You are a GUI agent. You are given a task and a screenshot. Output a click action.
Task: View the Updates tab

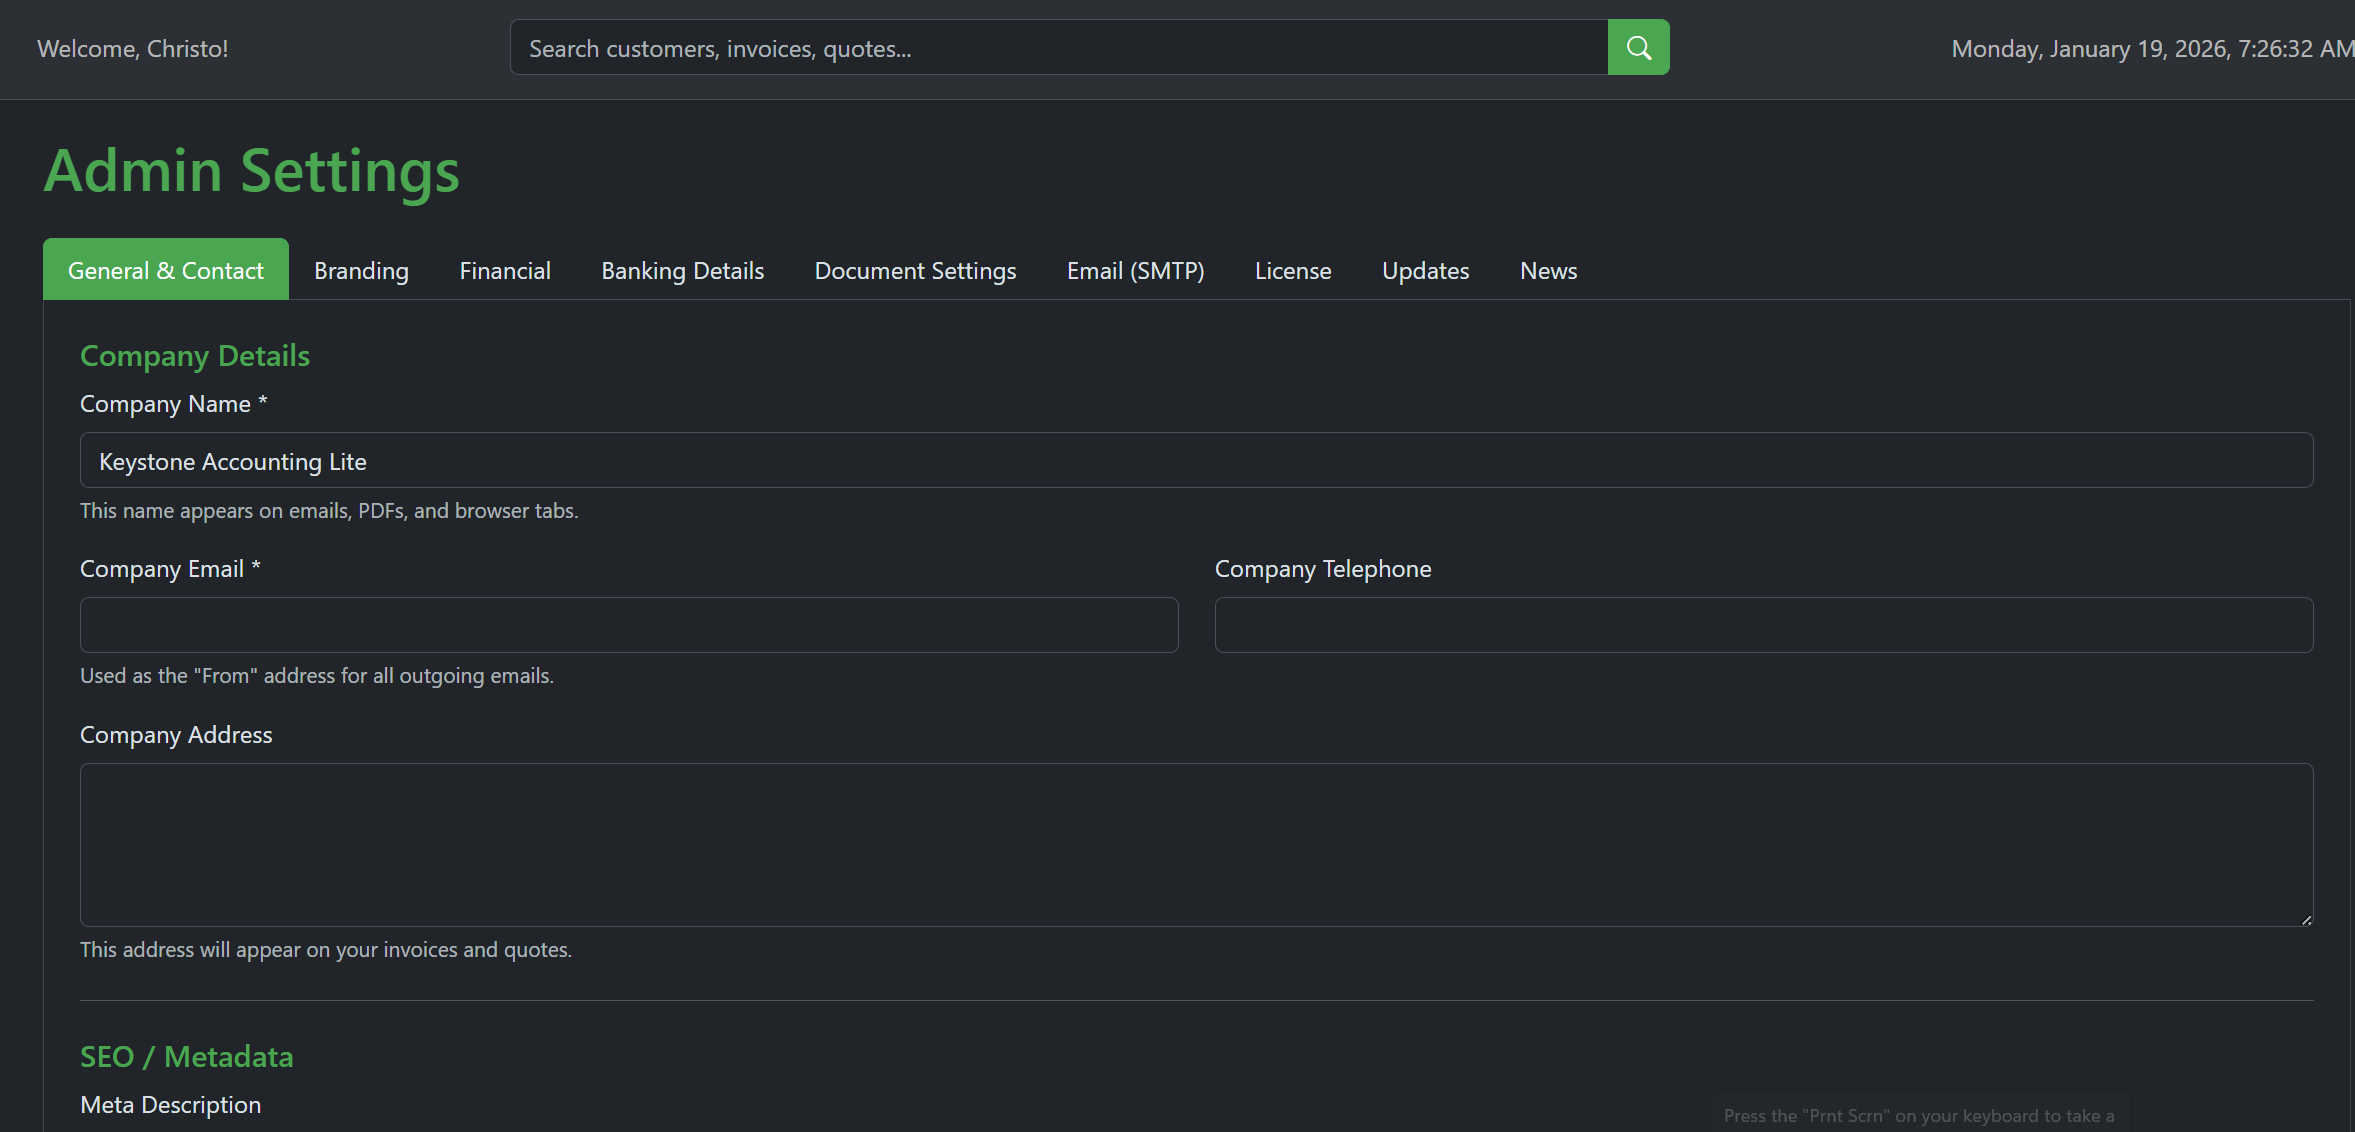[x=1425, y=270]
